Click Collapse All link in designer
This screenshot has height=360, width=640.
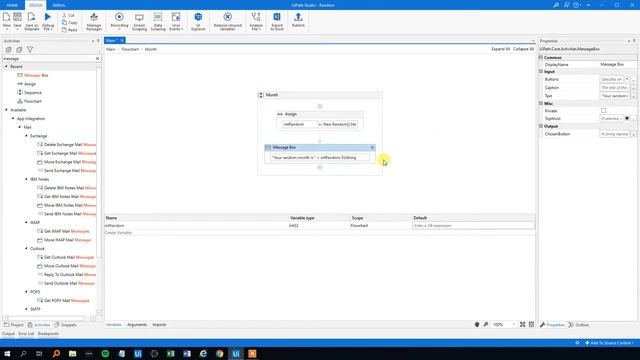pos(523,49)
